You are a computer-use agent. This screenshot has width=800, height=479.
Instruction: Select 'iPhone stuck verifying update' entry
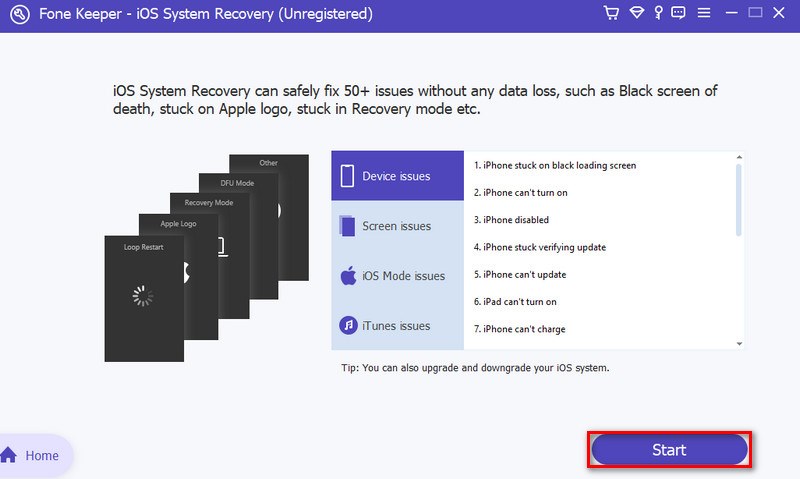[540, 247]
